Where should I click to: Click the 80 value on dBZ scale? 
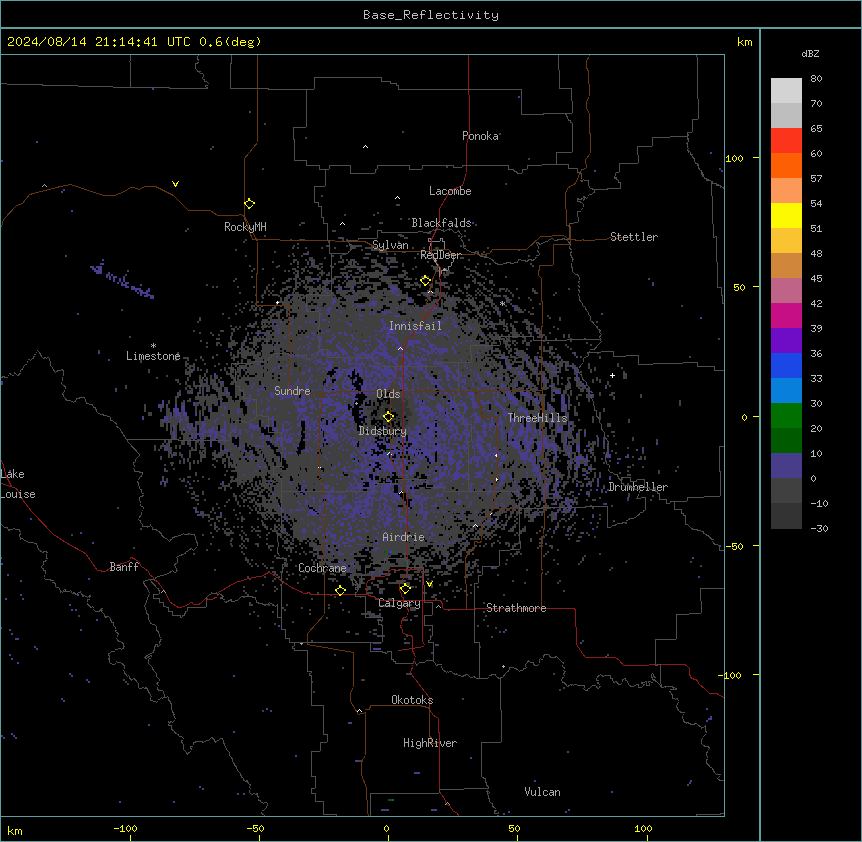[x=816, y=79]
